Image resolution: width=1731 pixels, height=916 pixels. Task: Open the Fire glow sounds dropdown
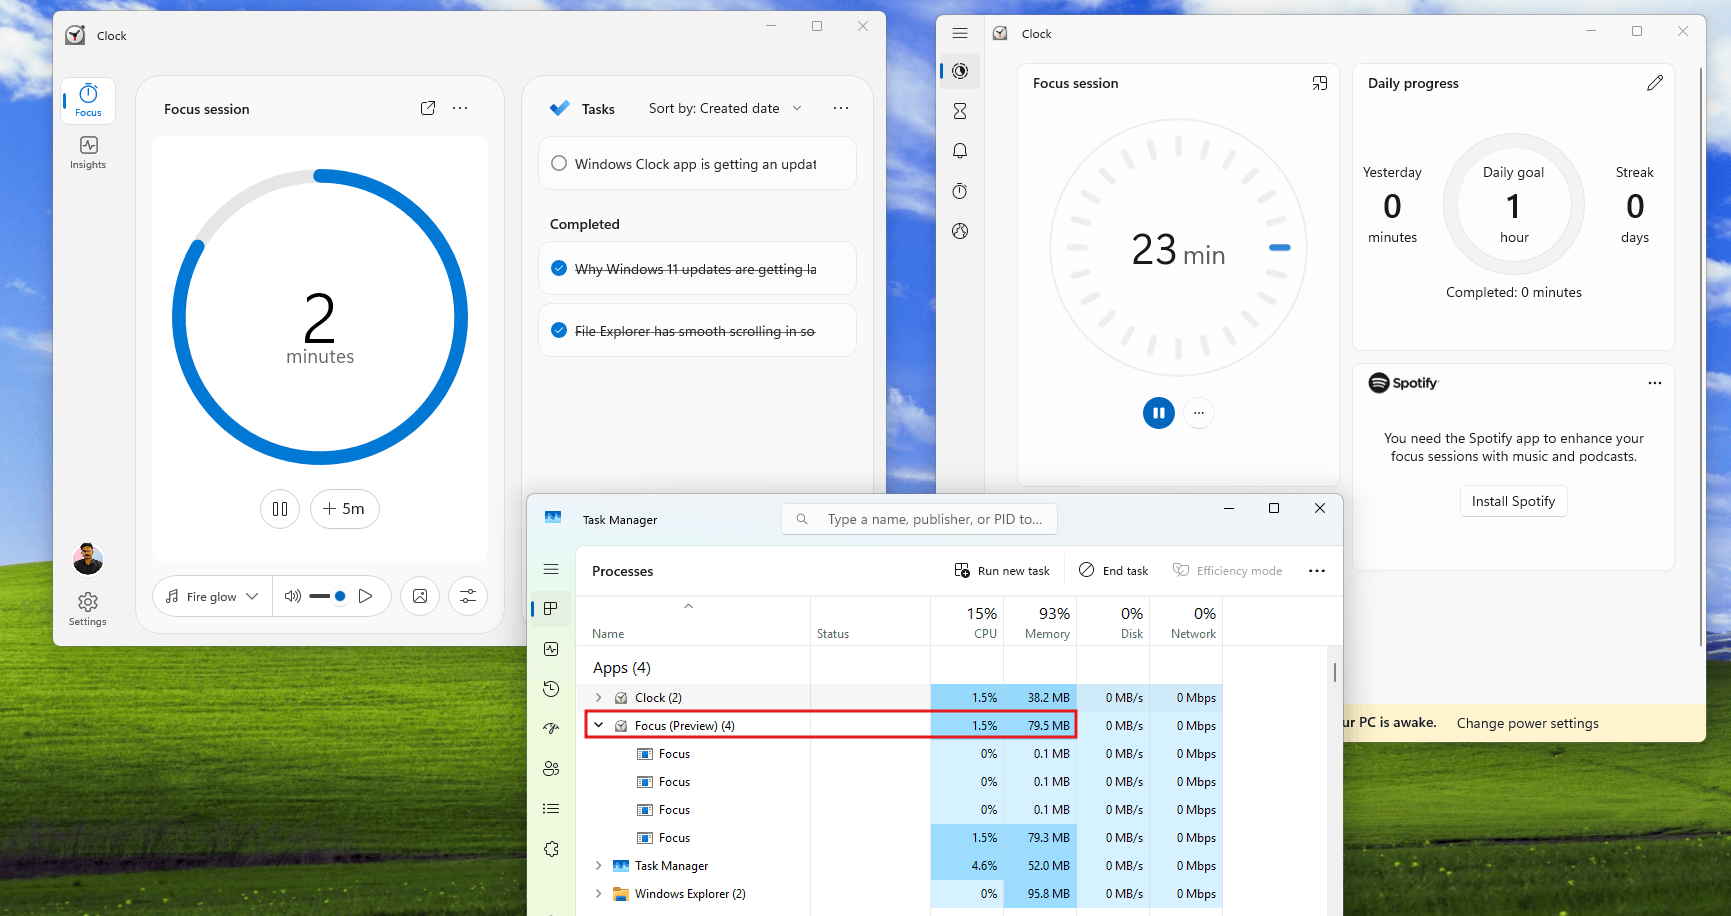click(x=211, y=595)
